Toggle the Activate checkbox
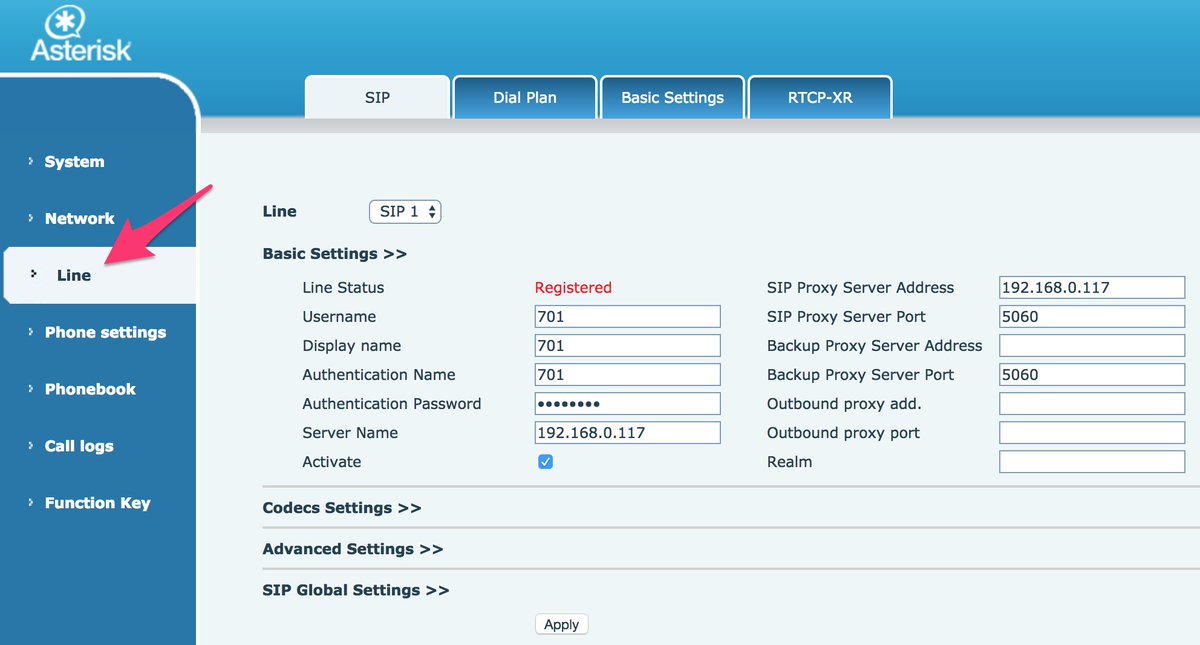The image size is (1200, 645). (x=545, y=462)
